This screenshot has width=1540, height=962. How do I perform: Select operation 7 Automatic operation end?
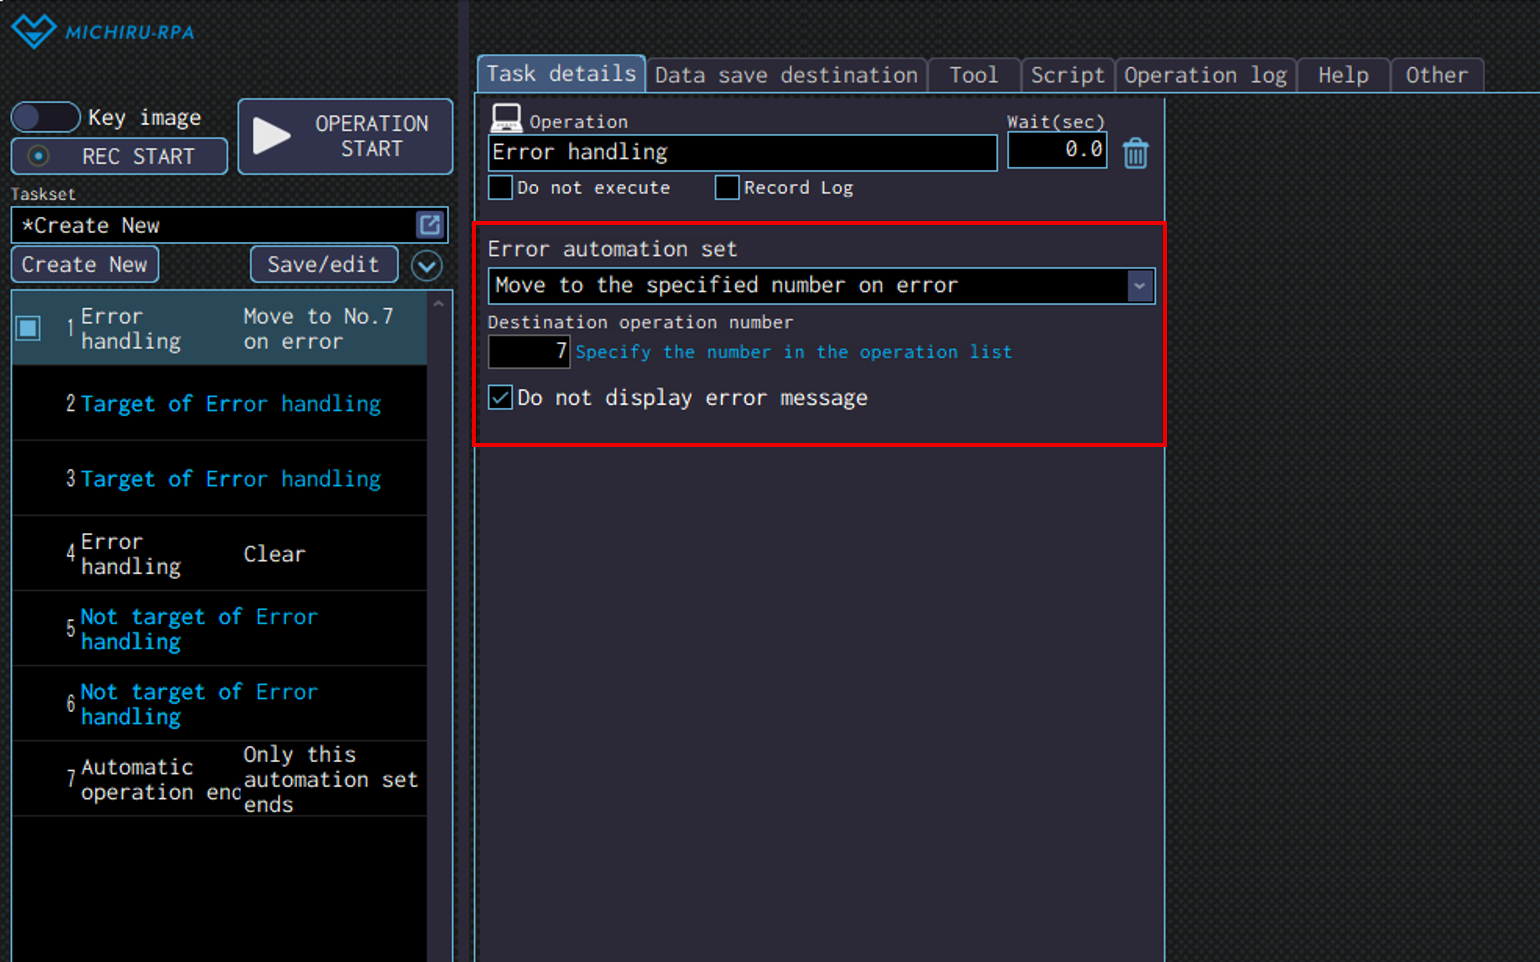[220, 779]
